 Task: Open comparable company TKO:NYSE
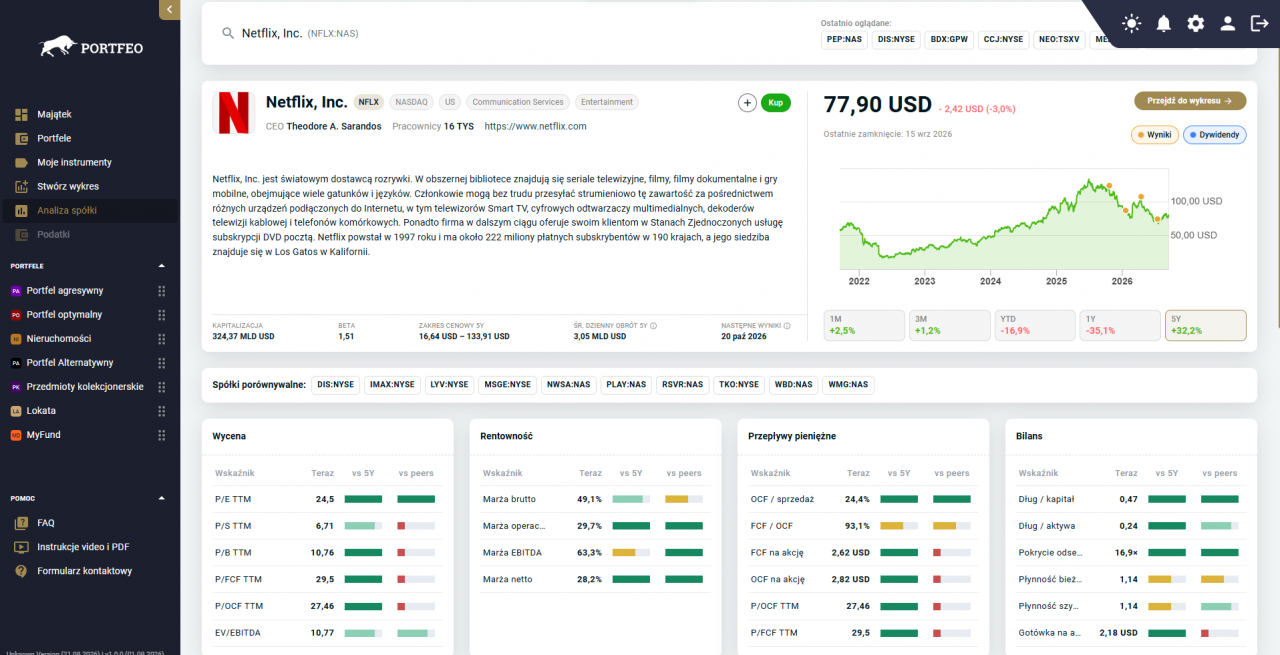[739, 384]
